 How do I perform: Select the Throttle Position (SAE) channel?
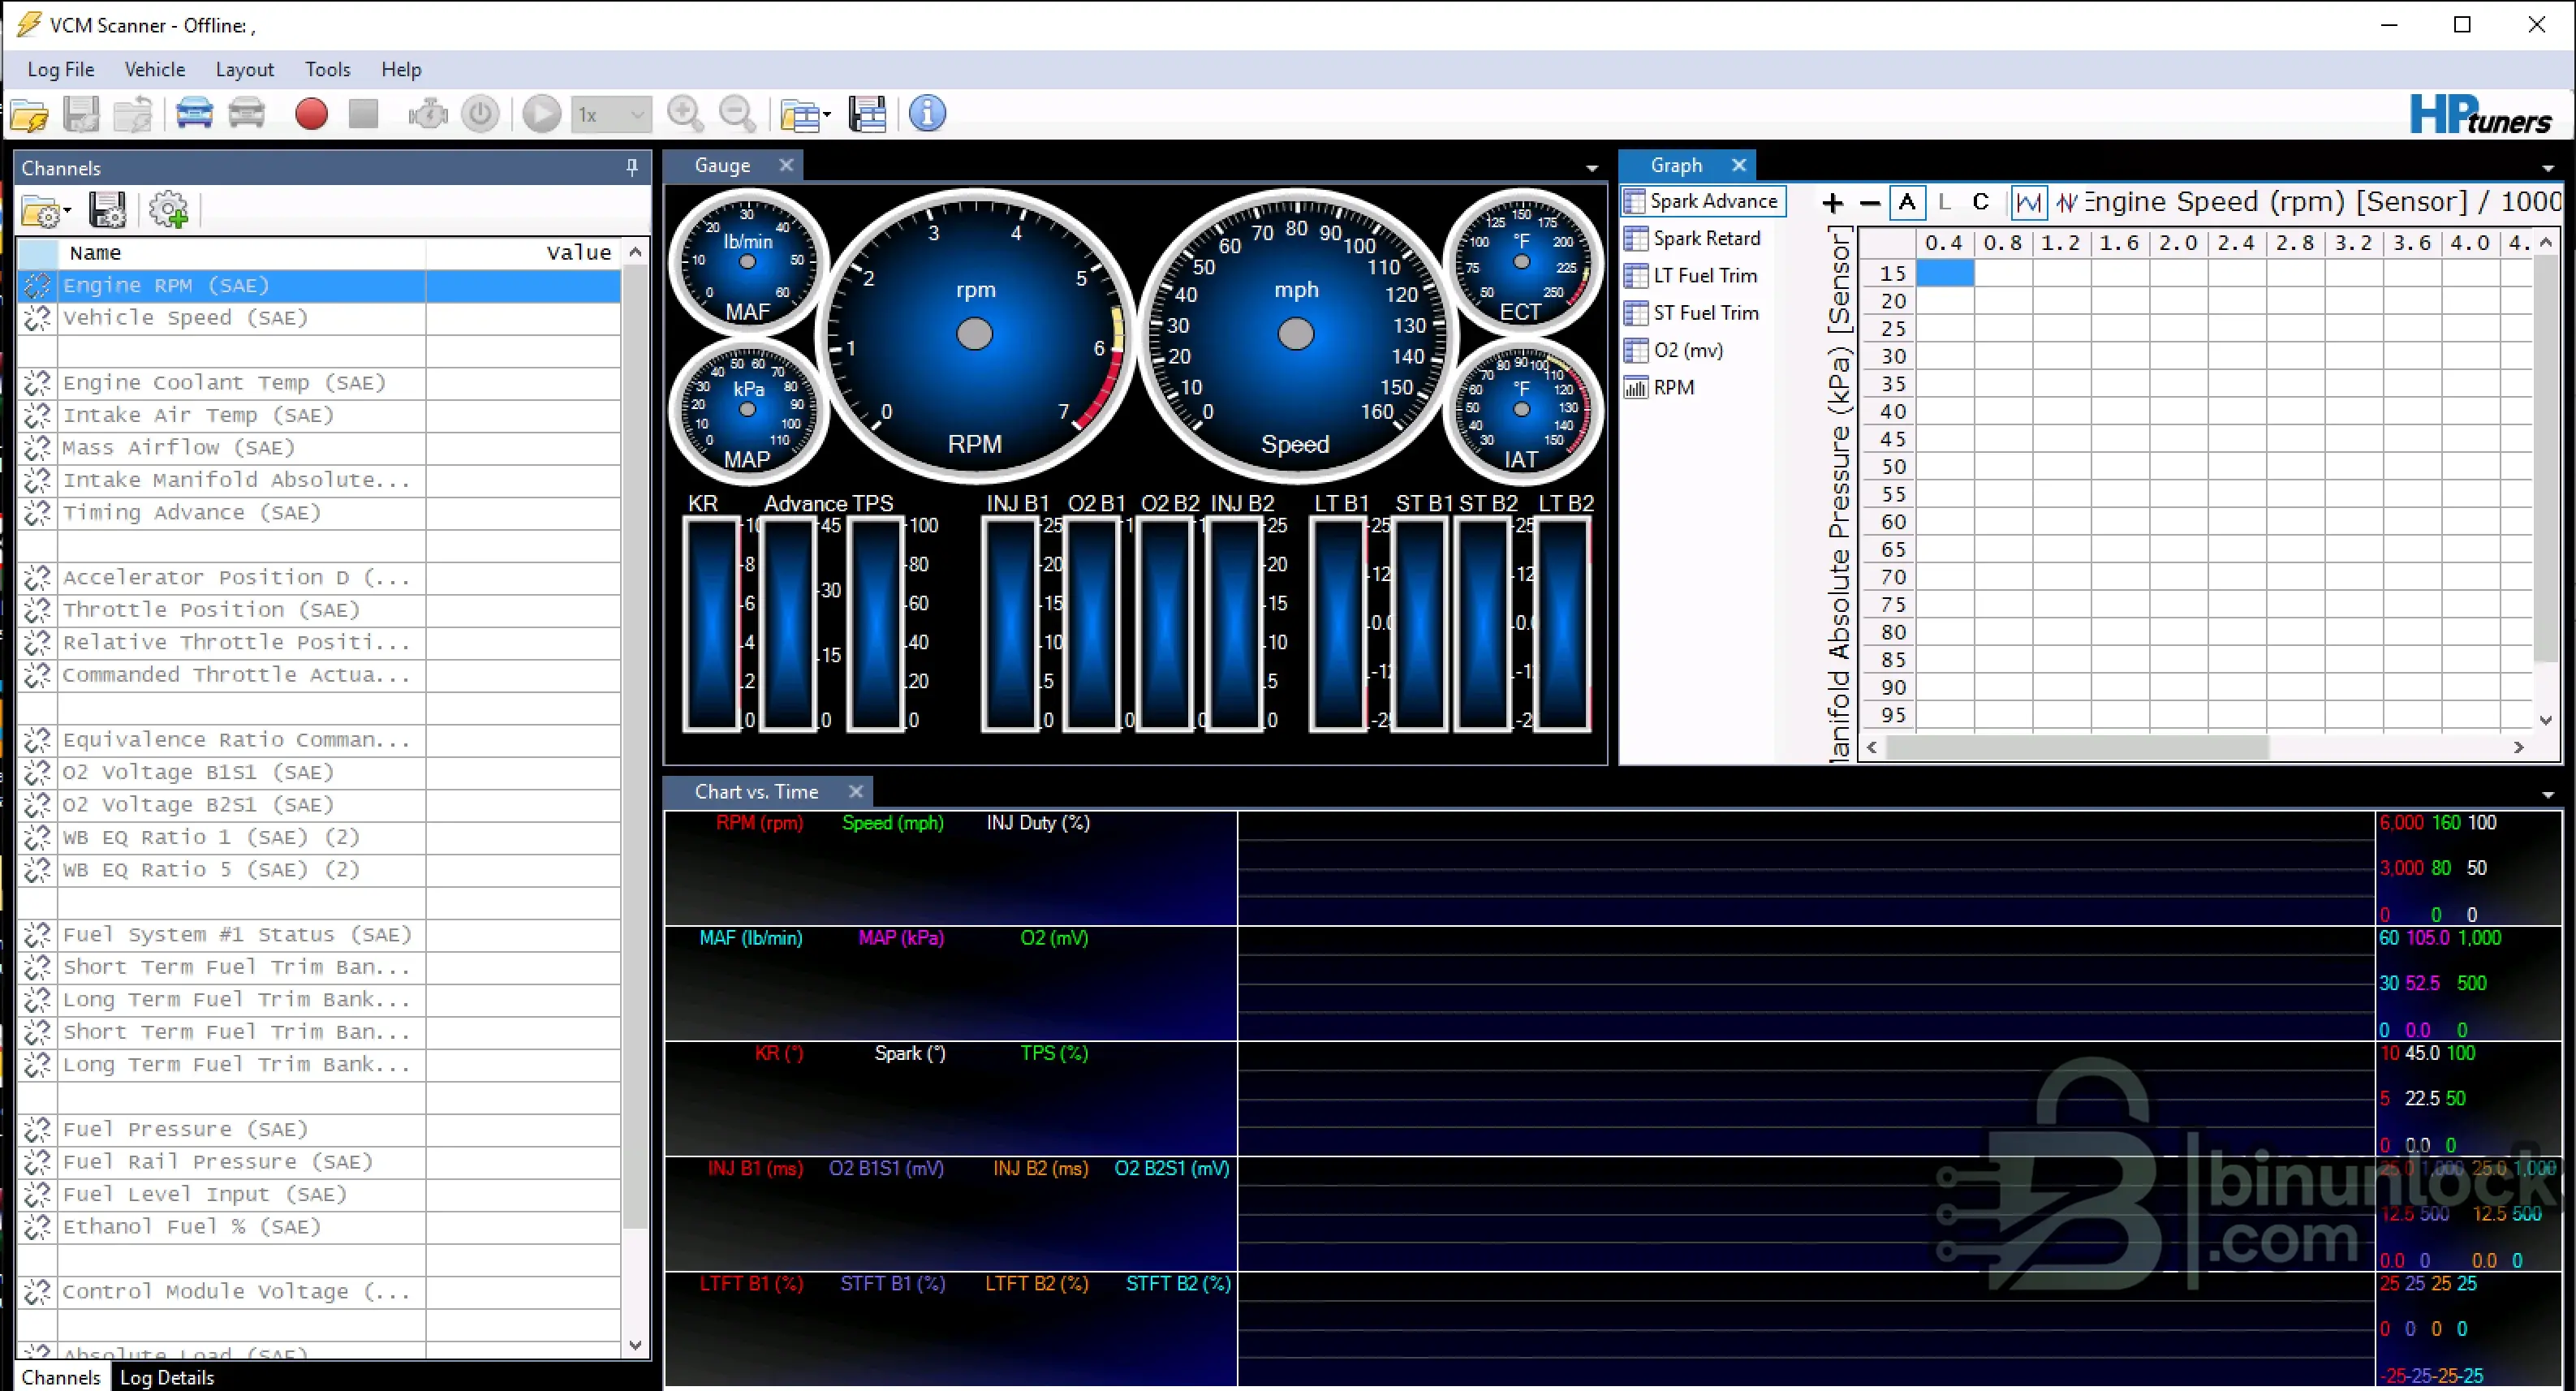(x=319, y=610)
